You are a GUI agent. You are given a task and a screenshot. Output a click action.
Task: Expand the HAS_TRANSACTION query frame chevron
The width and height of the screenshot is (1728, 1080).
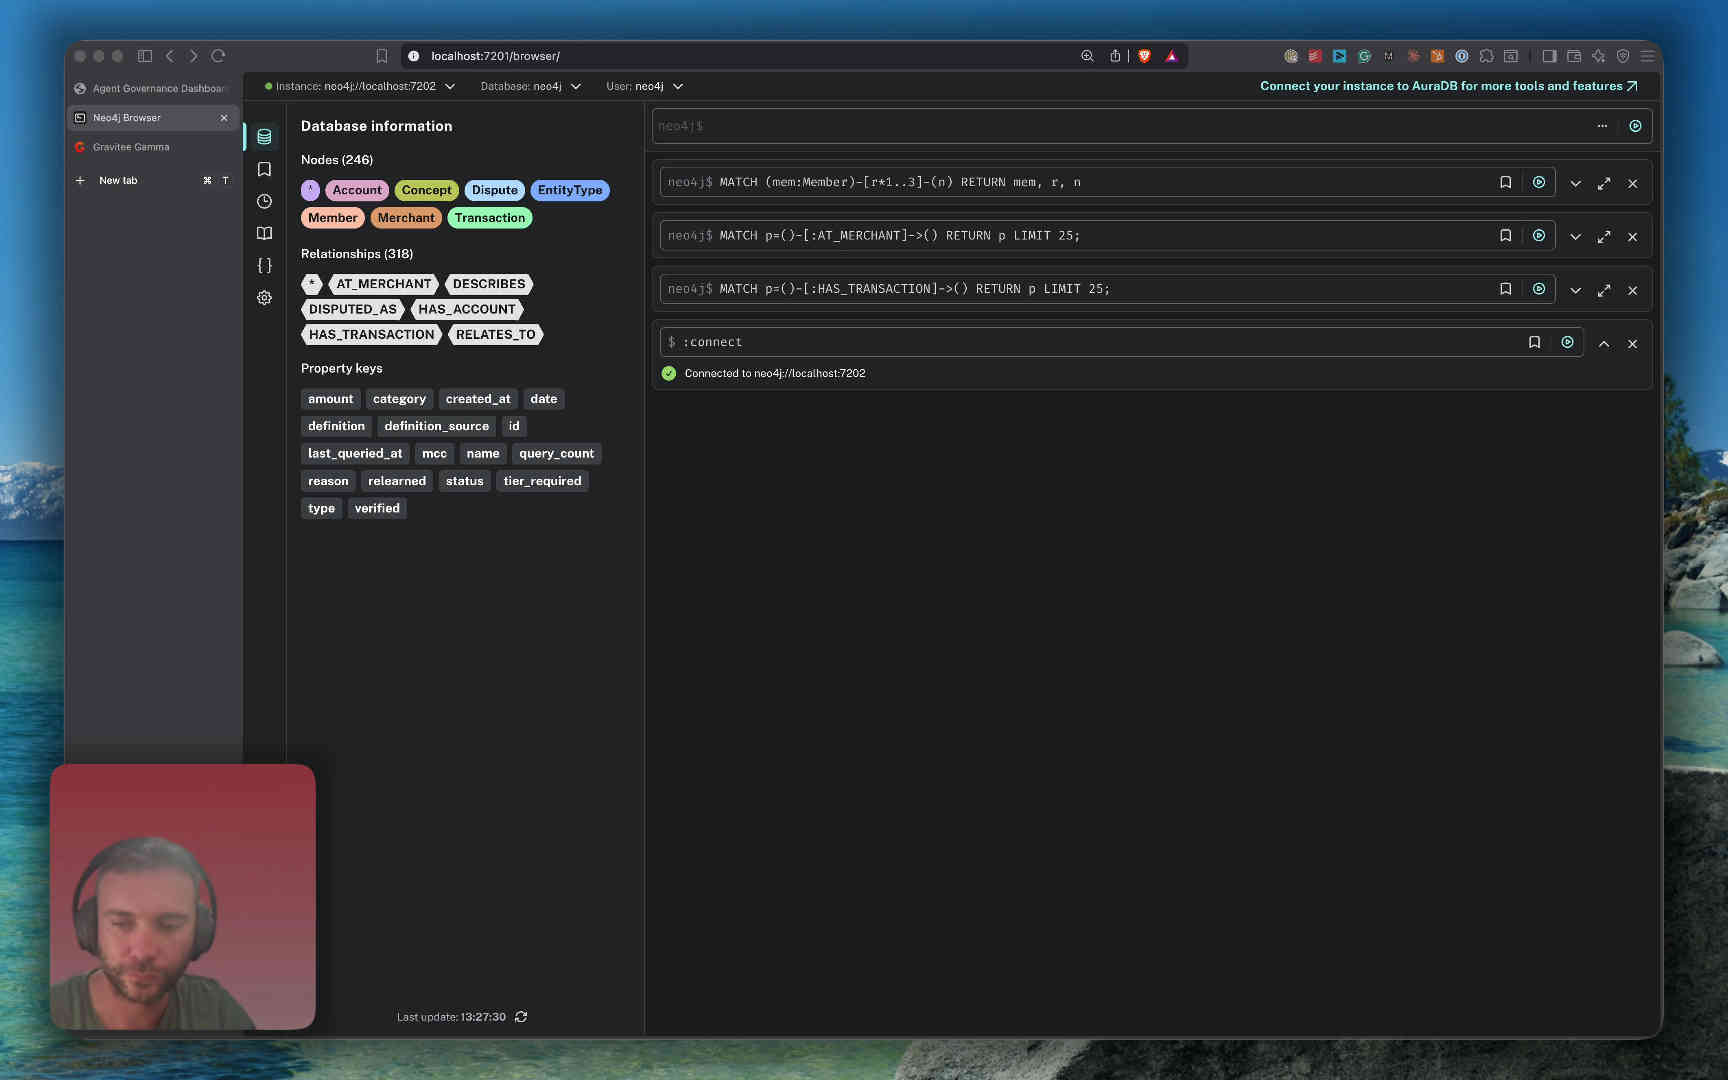pos(1576,290)
